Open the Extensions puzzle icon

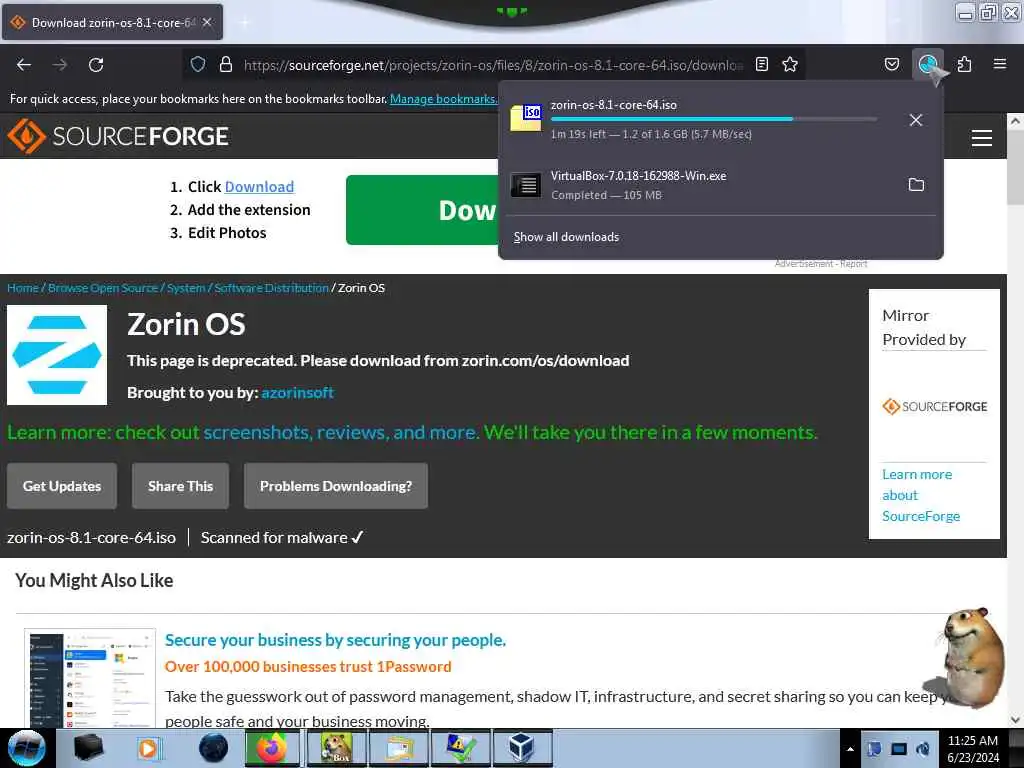[x=964, y=64]
